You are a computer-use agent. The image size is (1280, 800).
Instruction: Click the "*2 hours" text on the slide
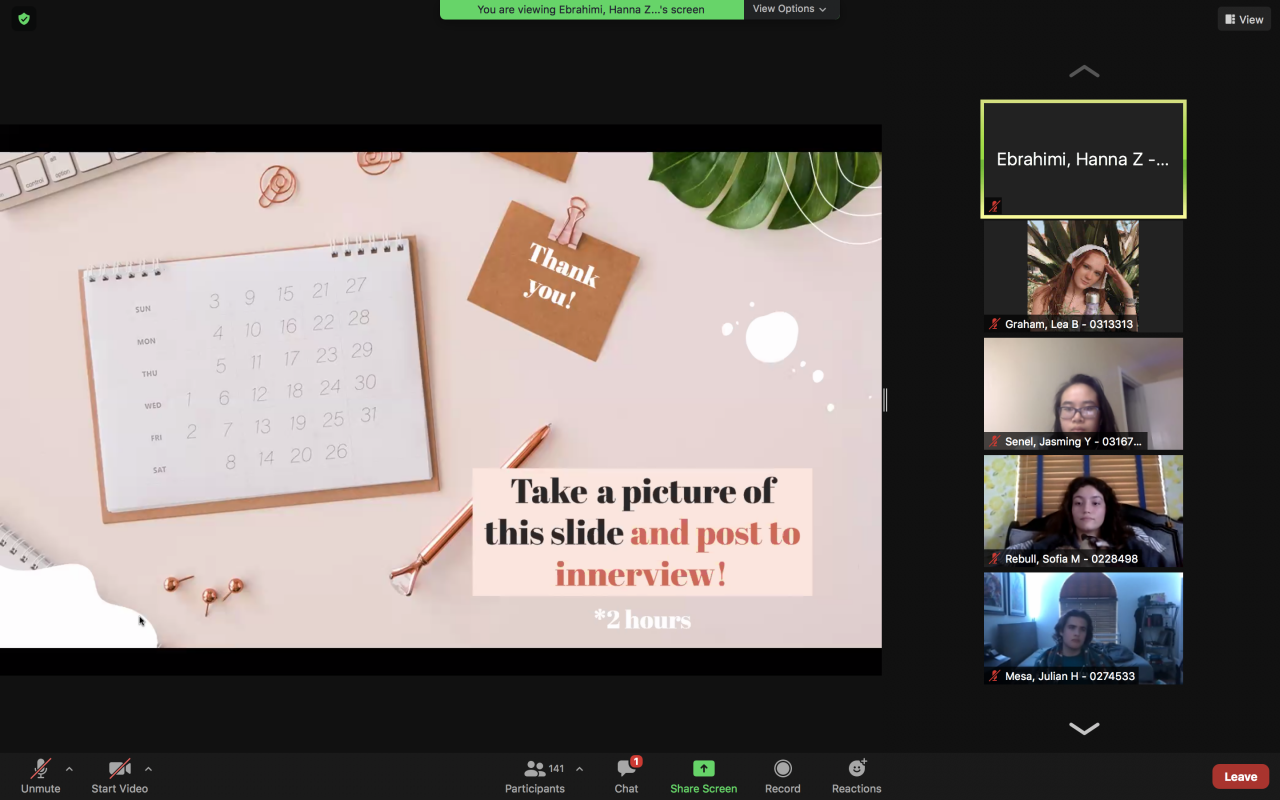point(642,620)
